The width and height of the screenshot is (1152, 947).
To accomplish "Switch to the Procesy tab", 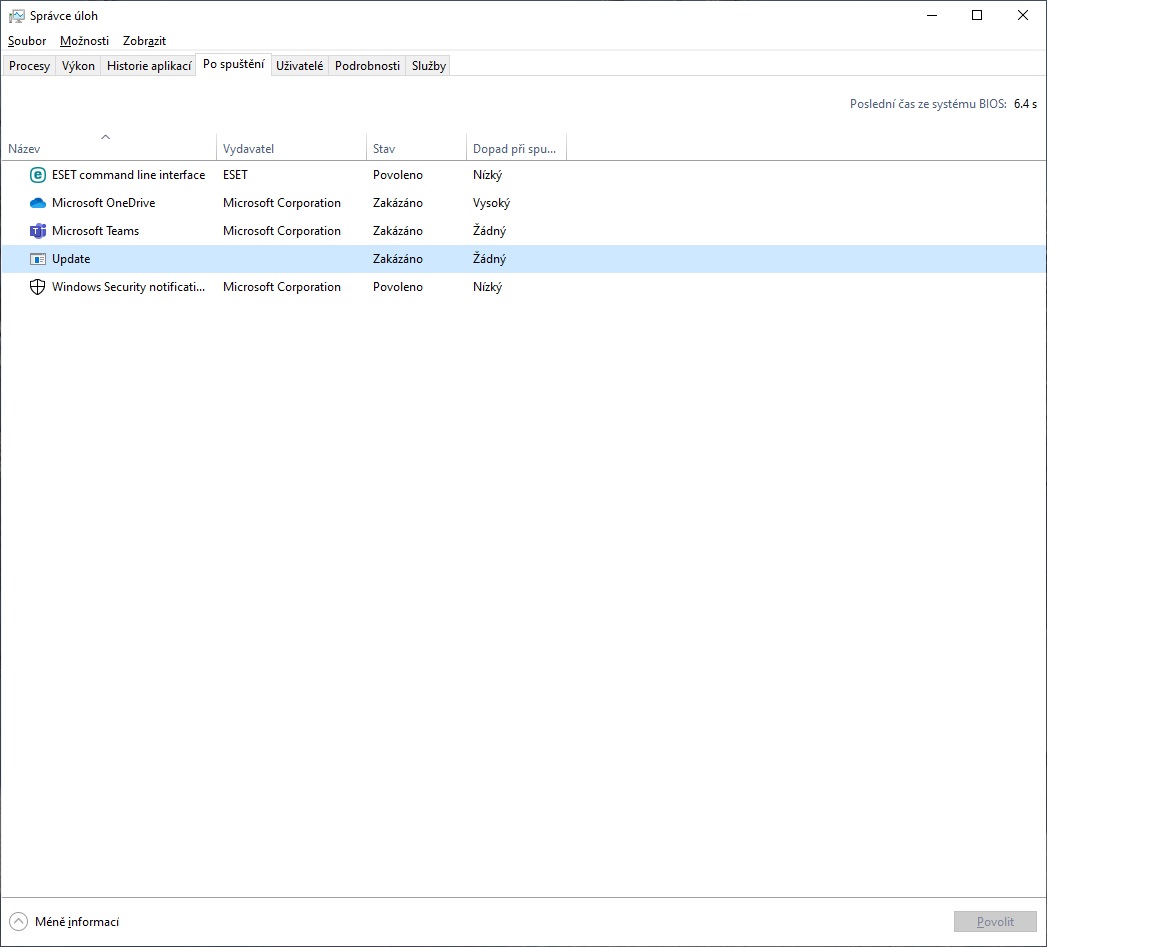I will tap(29, 65).
